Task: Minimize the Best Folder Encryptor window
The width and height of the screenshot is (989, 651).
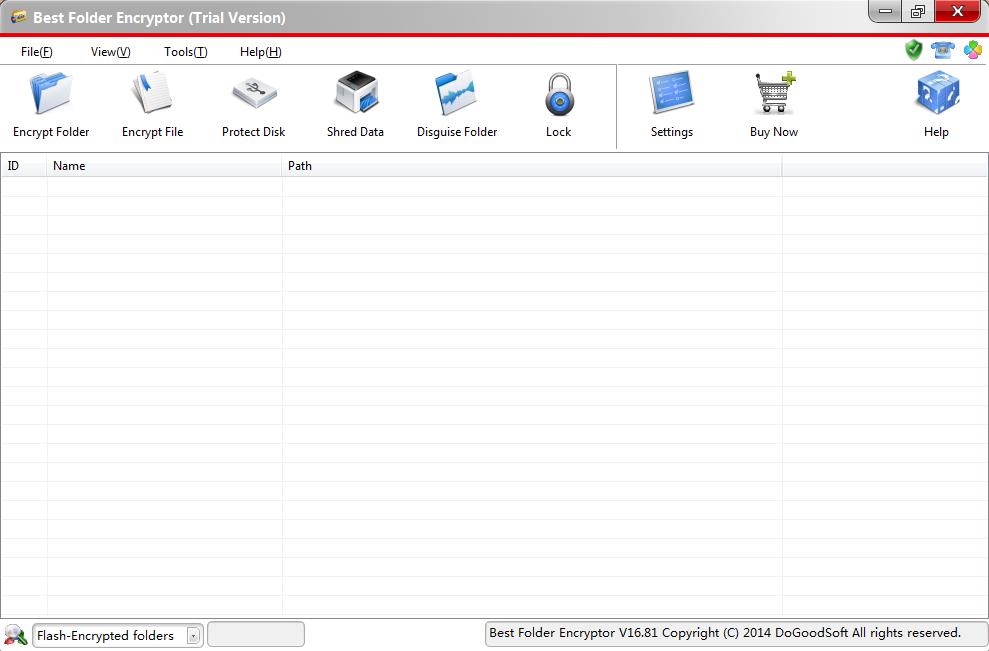Action: [x=886, y=11]
